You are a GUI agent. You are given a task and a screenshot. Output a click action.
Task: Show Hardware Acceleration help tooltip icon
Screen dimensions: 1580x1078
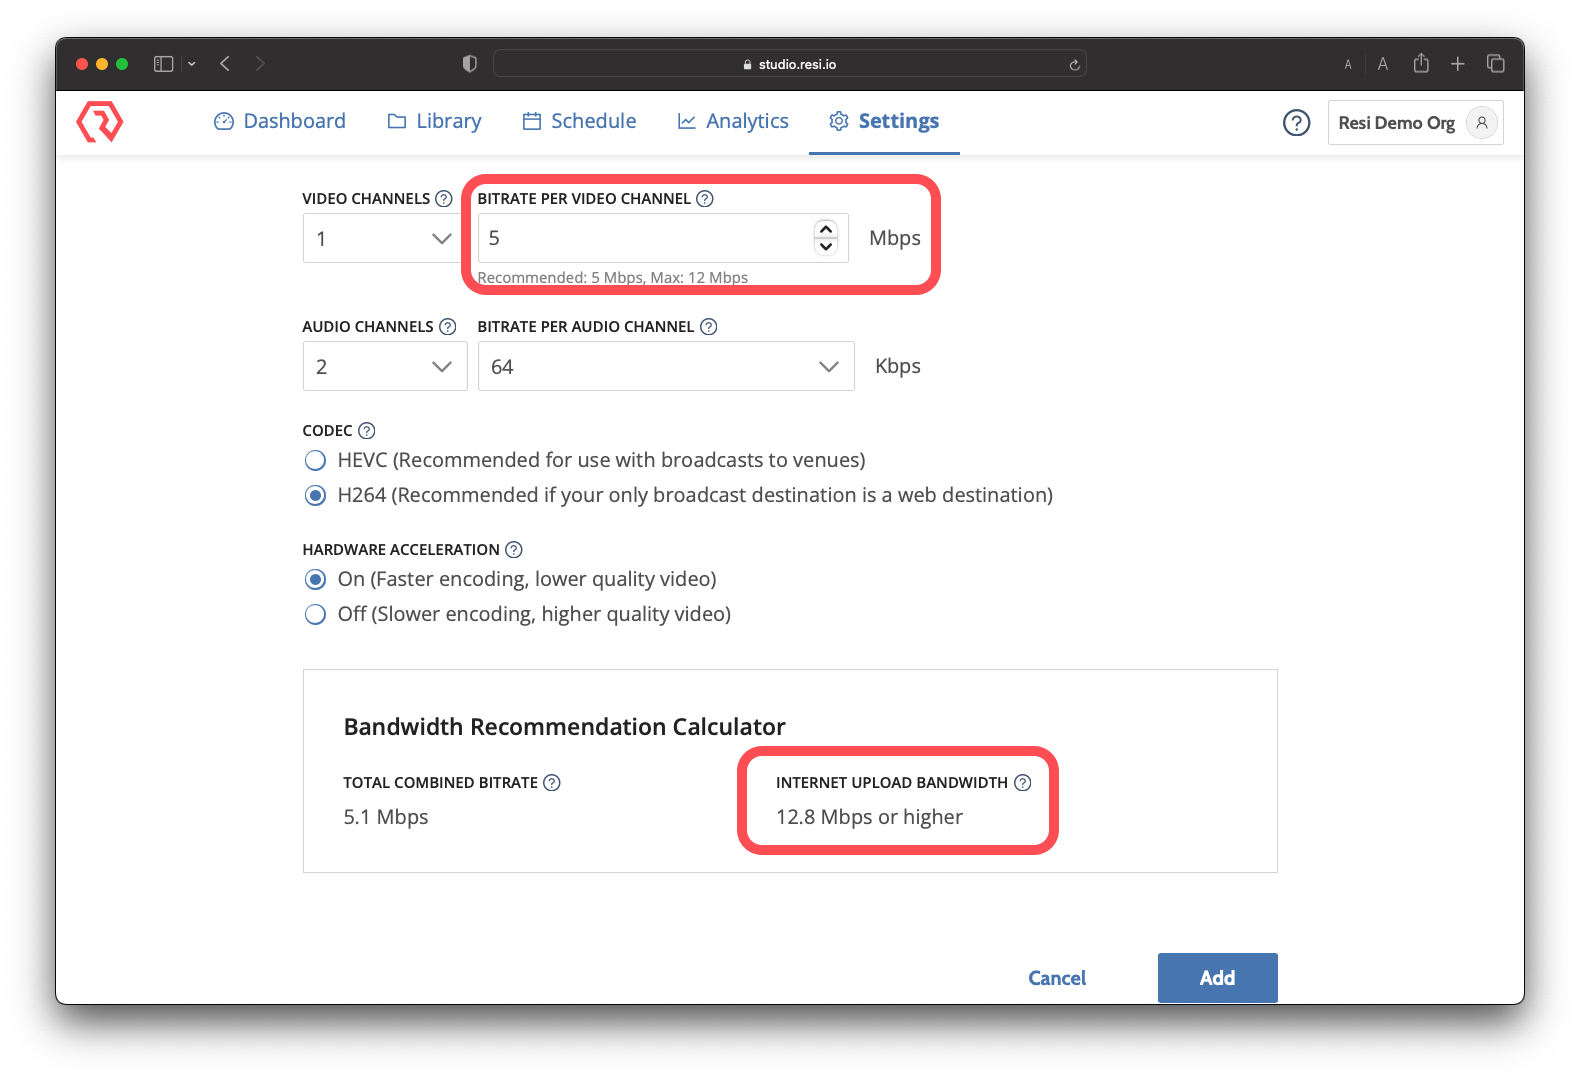pos(514,550)
